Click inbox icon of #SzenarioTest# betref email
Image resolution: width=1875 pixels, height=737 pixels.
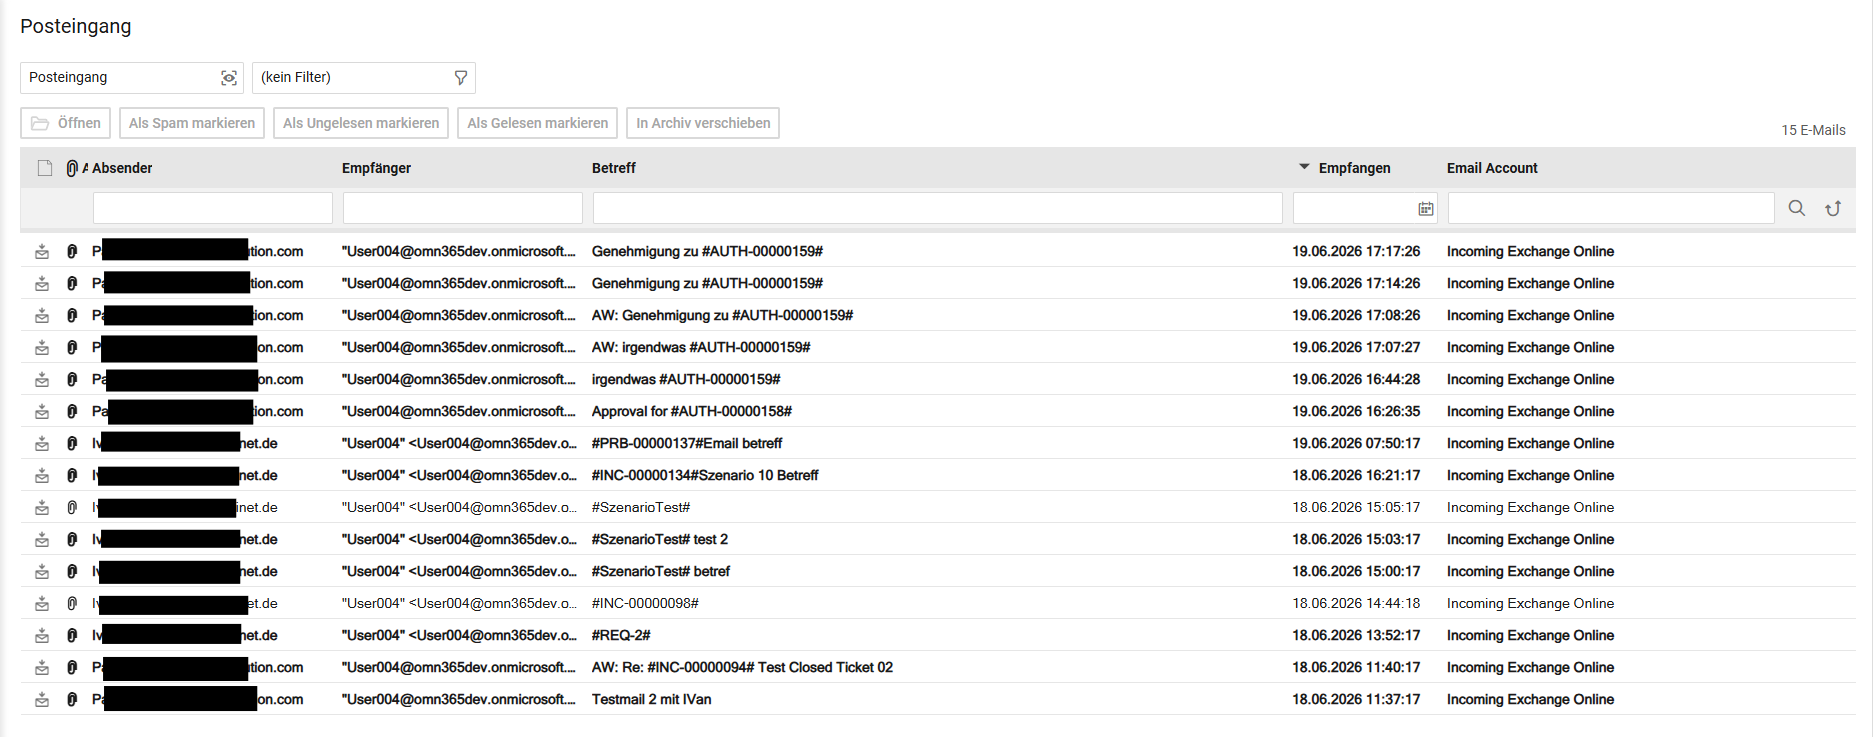(x=42, y=571)
